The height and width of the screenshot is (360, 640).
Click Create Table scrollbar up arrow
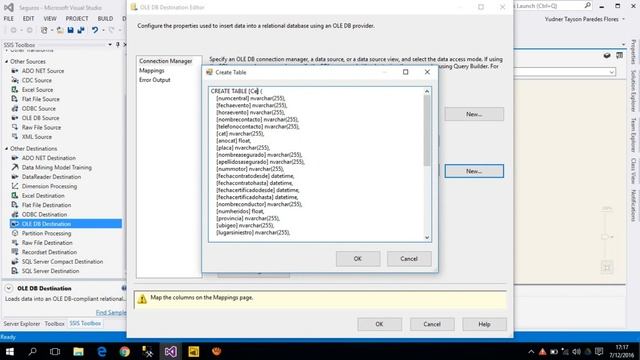(427, 91)
